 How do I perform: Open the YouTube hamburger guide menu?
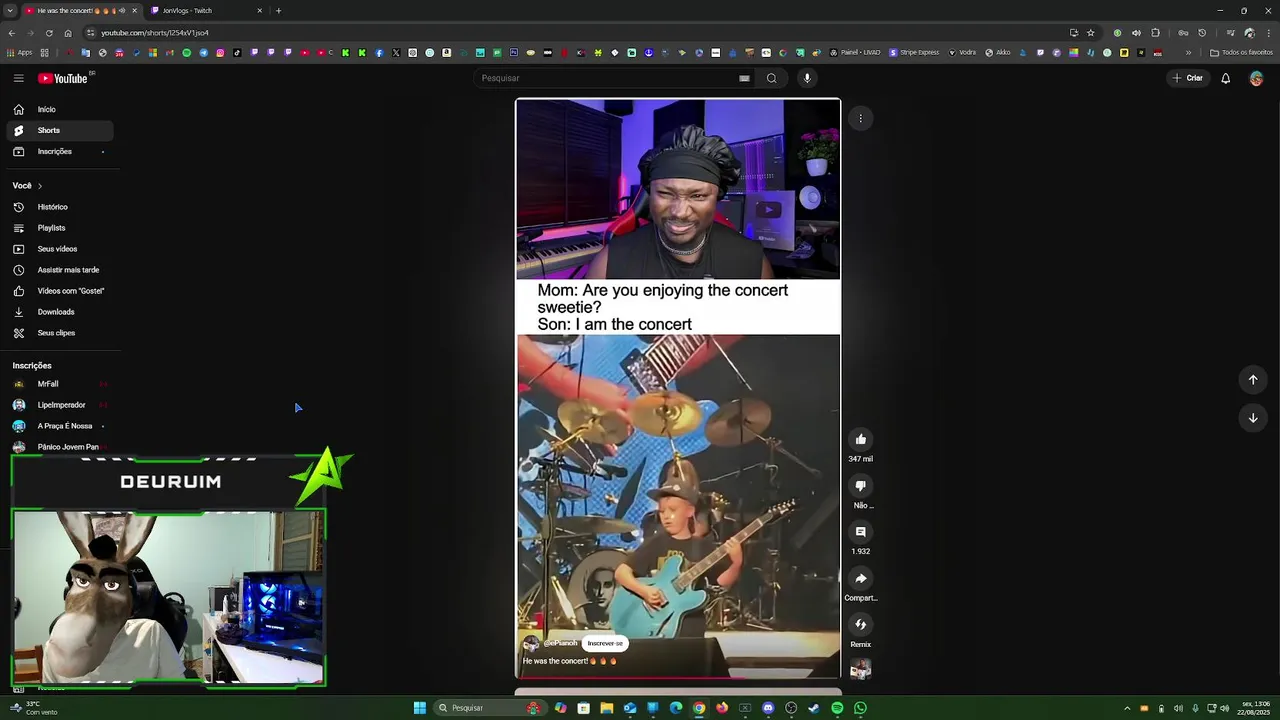tap(18, 78)
